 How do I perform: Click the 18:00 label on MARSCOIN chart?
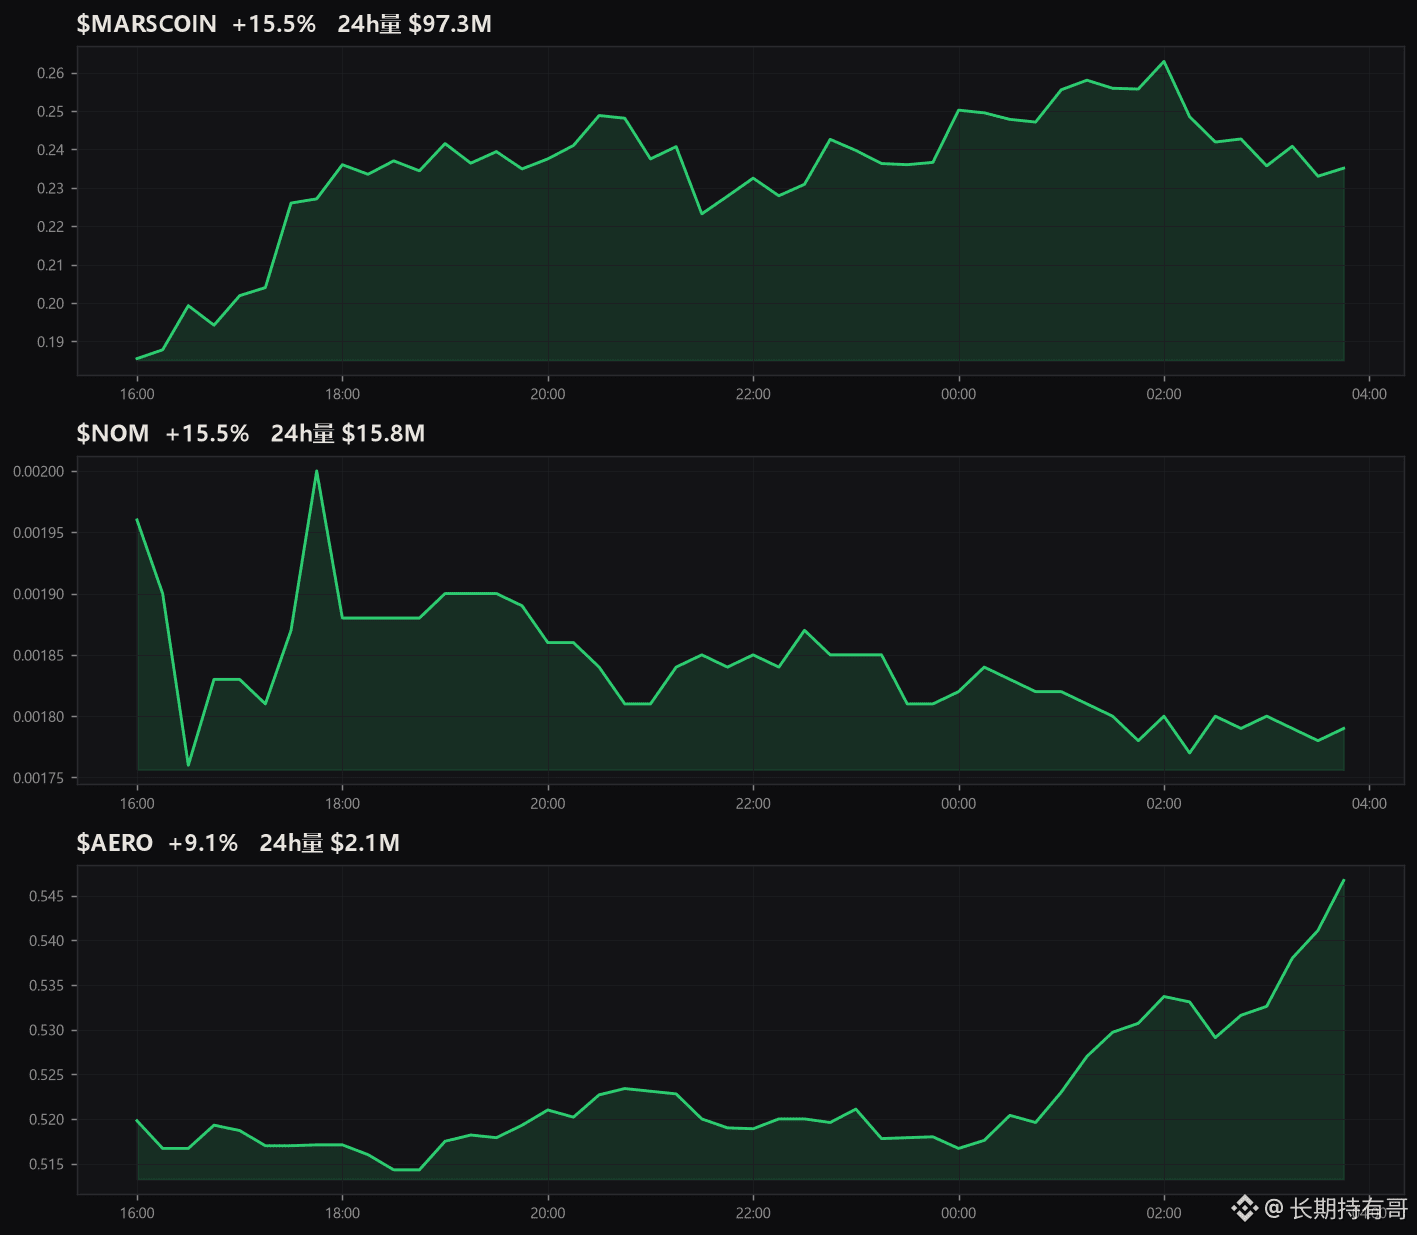pos(342,394)
